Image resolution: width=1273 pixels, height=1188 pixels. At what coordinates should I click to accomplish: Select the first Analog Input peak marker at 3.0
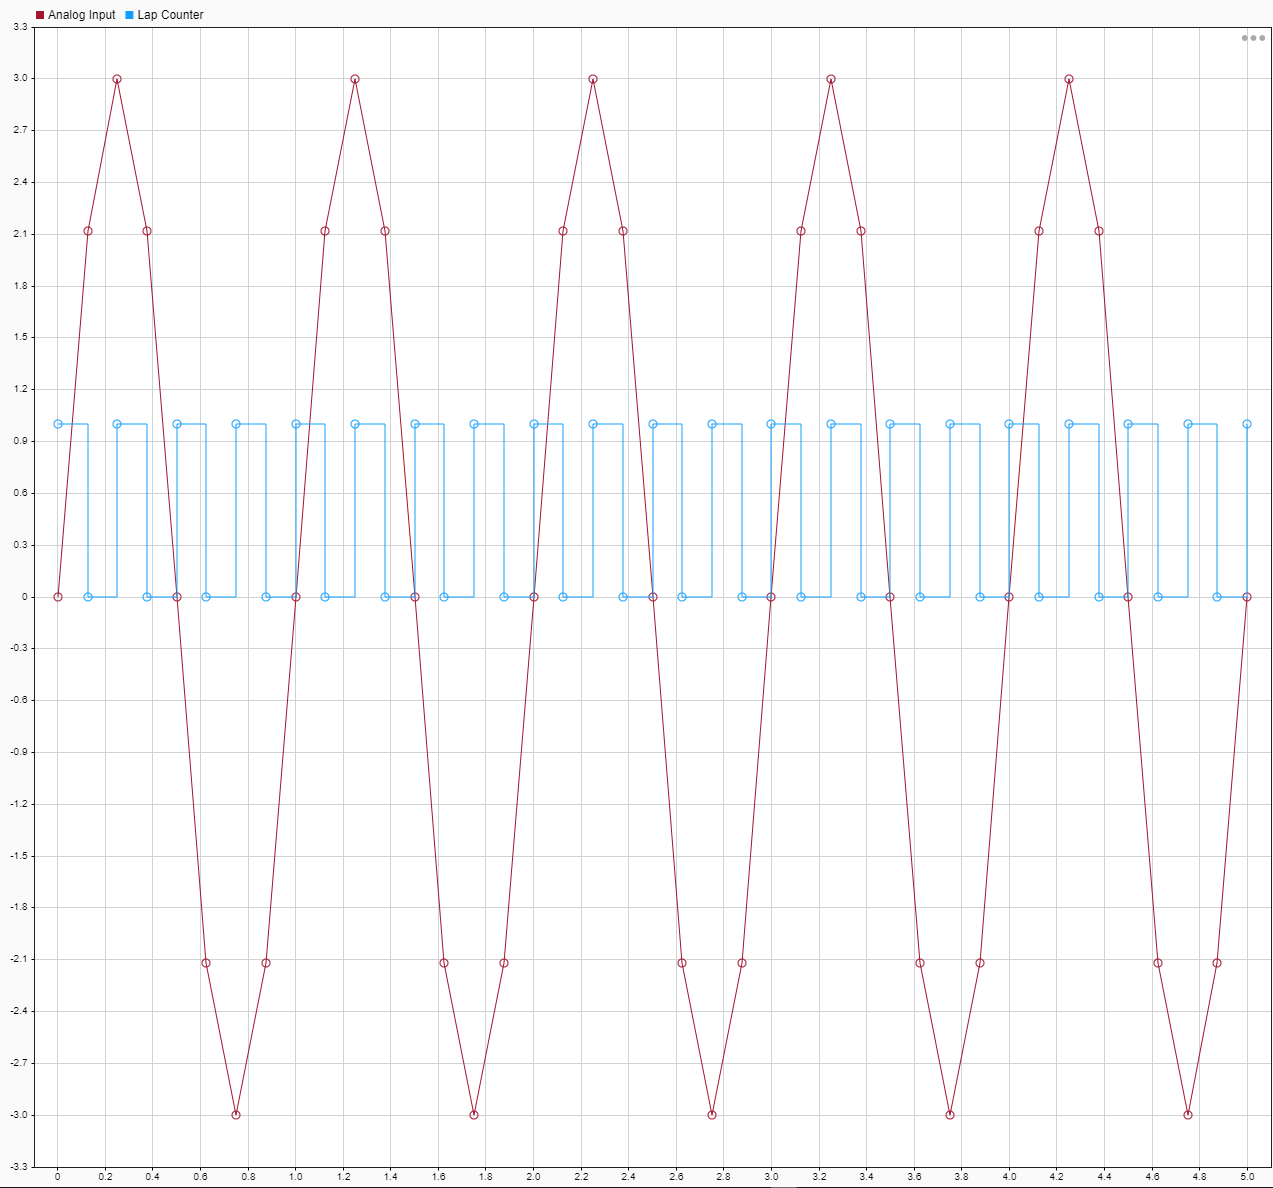[x=117, y=79]
